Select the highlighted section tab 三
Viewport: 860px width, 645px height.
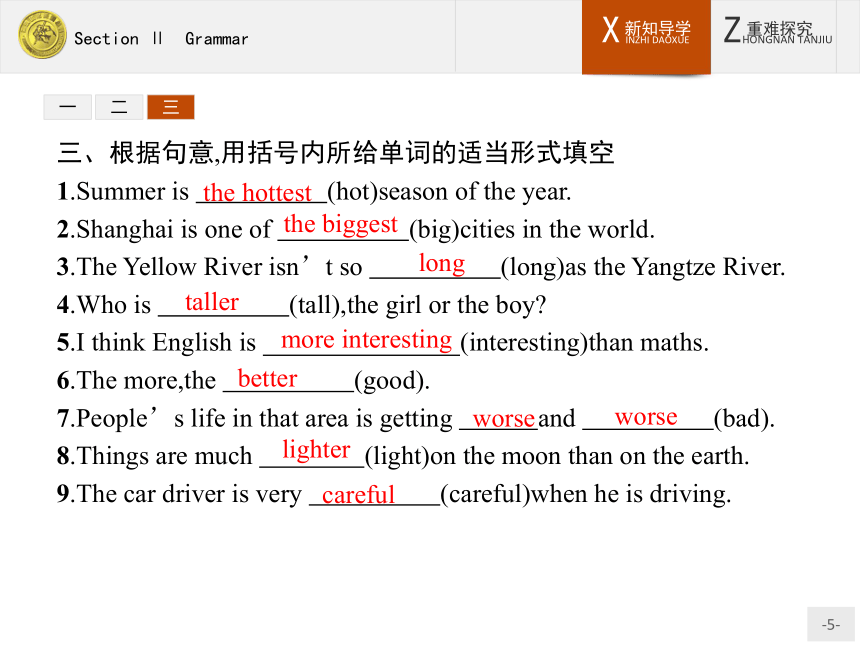pos(171,107)
